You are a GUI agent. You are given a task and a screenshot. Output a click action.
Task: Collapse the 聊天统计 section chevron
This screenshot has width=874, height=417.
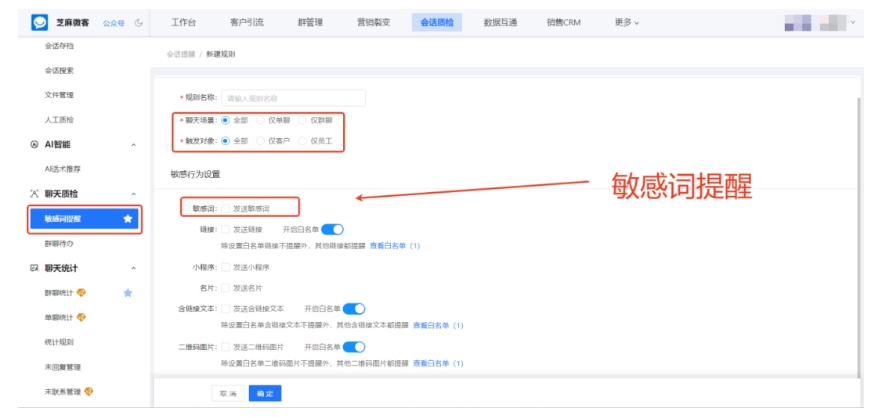(x=133, y=268)
